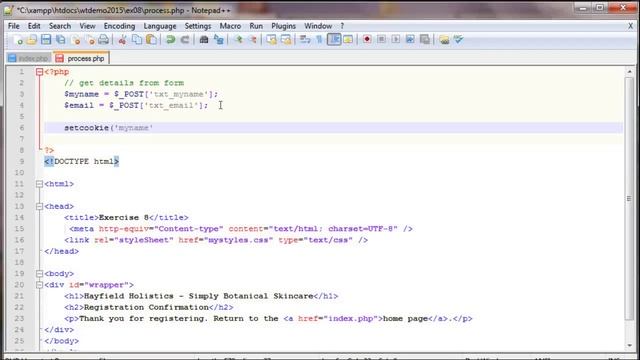
Task: Click the Close All documents icon
Action: (90, 40)
